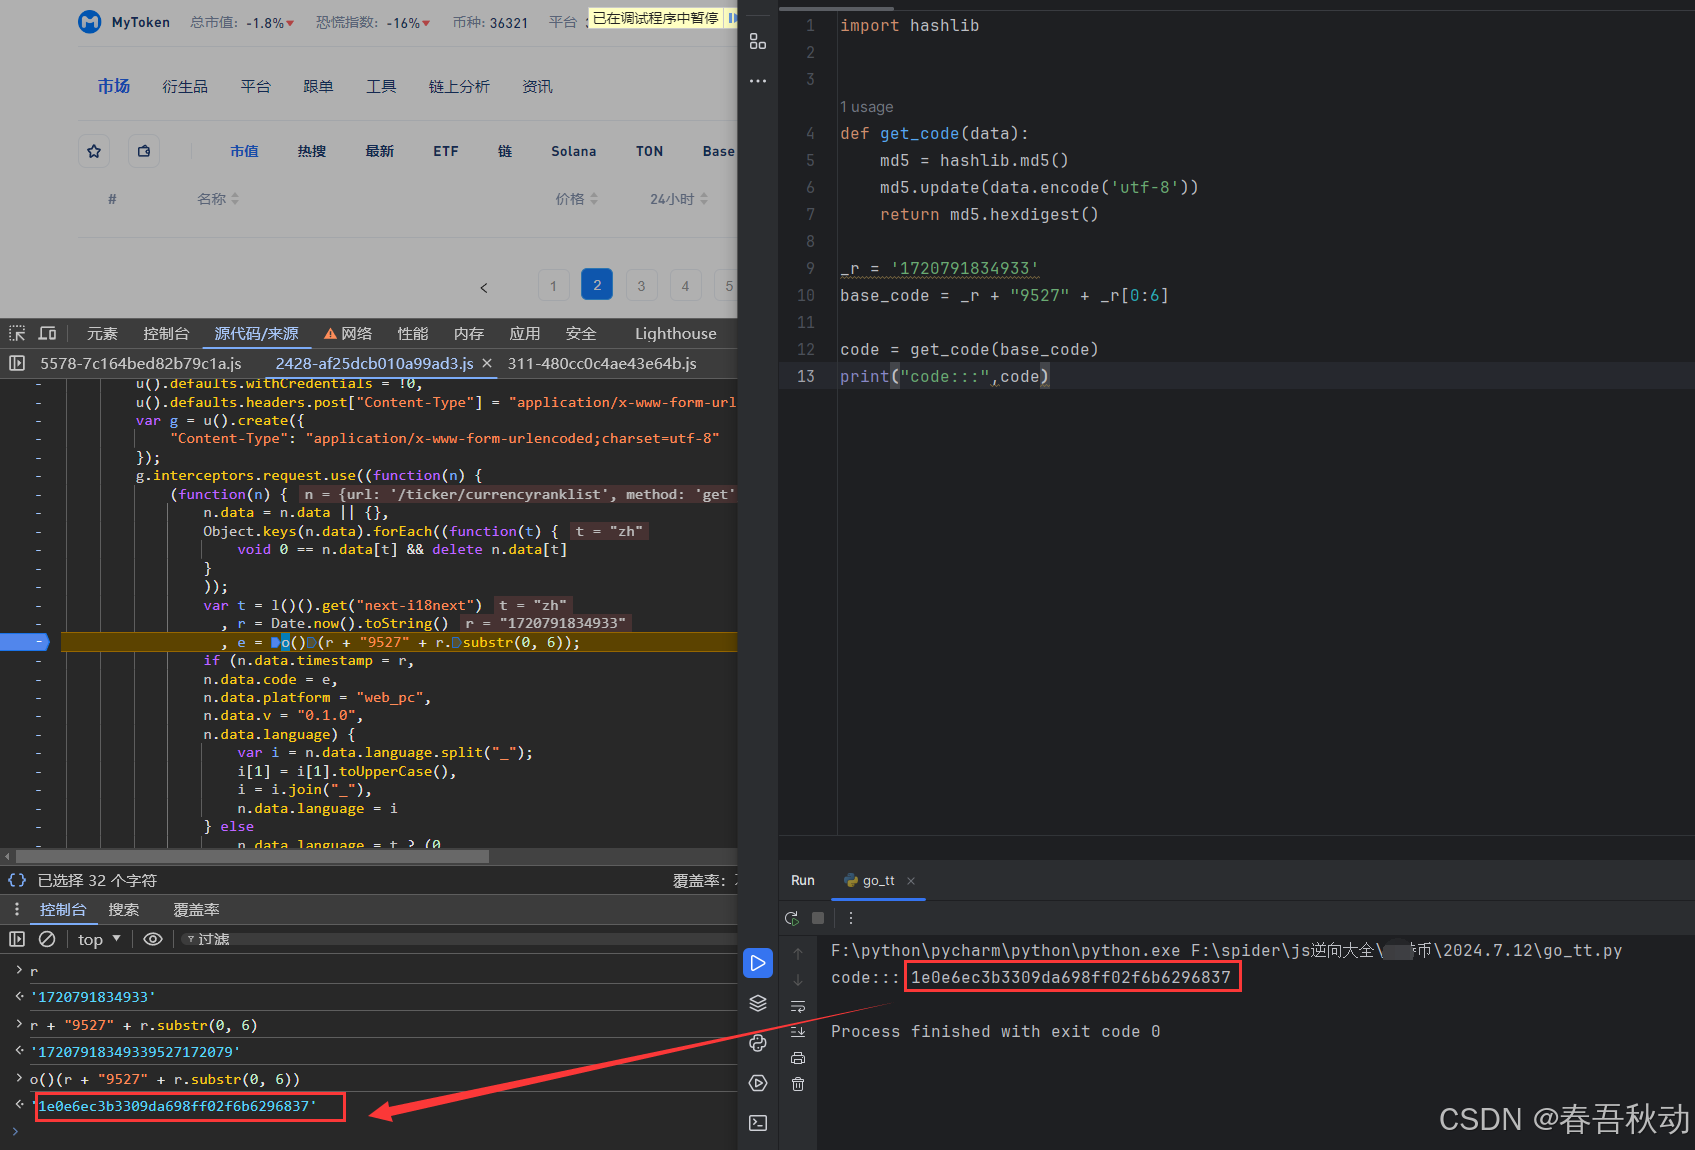Click the 衍生品 navigation link

click(185, 87)
